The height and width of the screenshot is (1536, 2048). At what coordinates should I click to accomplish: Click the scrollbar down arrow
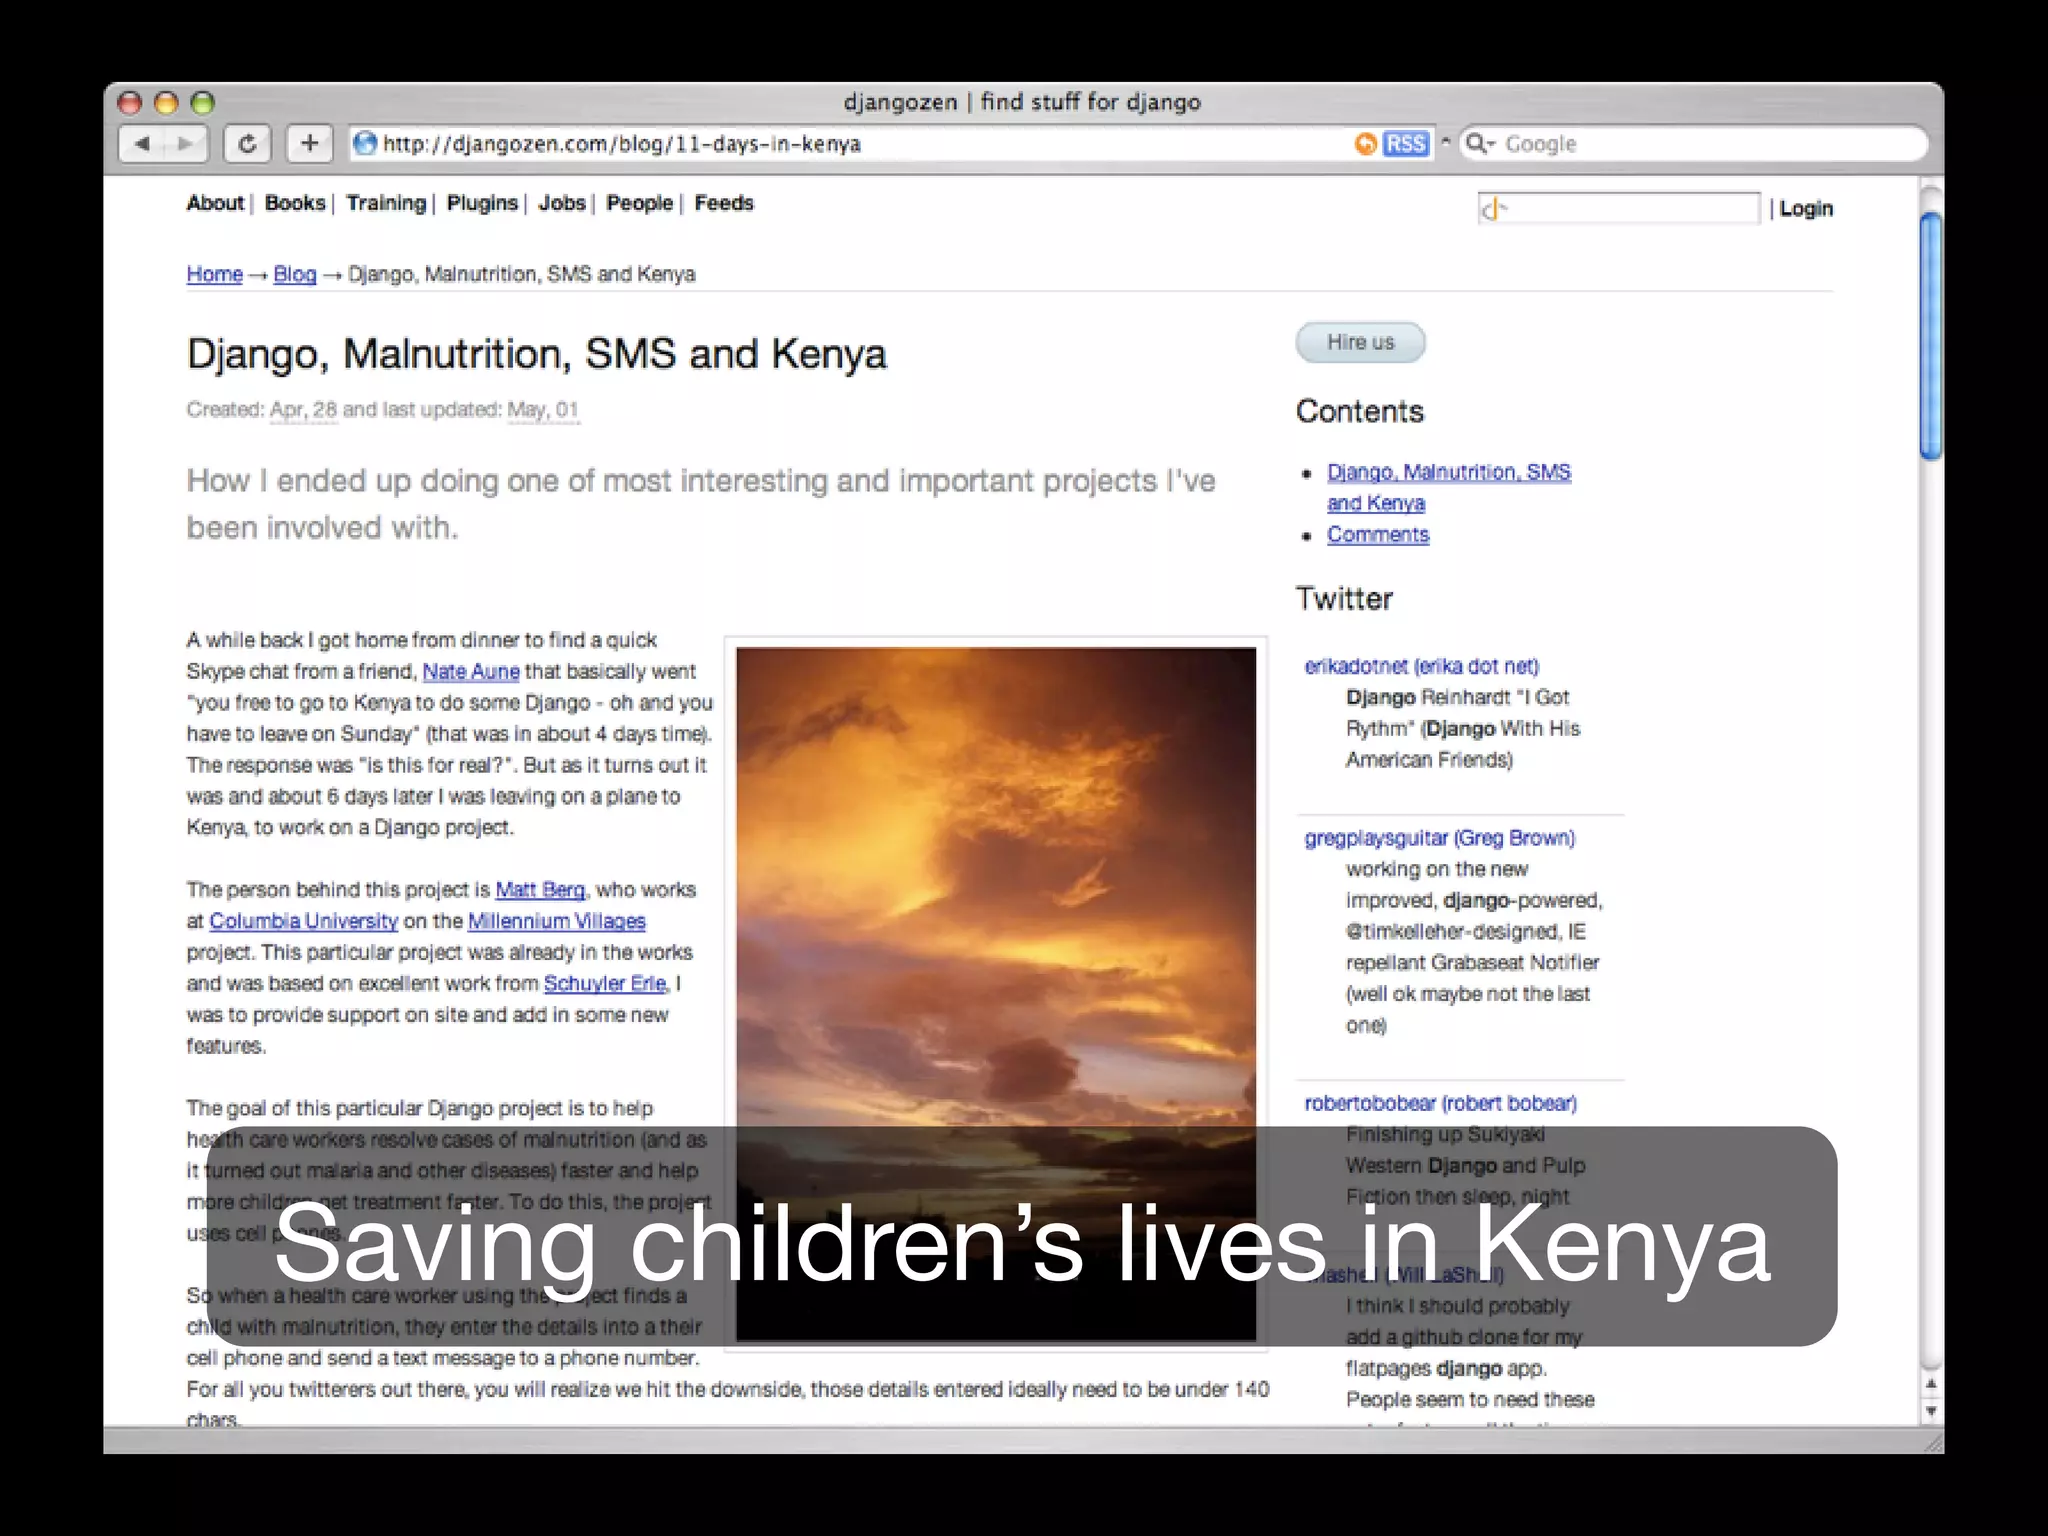1931,1411
